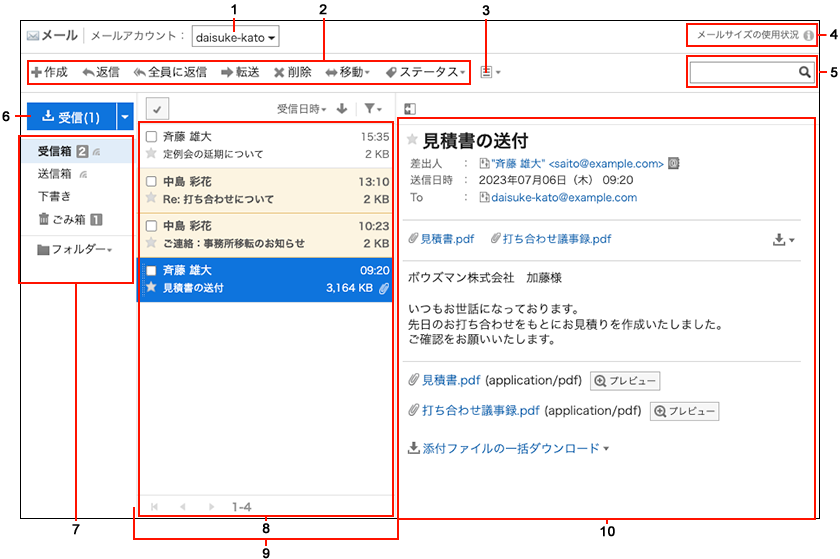Open 打ち合わせ議事録.pdf in the header attachments
This screenshot has width=840, height=559.
(557, 239)
